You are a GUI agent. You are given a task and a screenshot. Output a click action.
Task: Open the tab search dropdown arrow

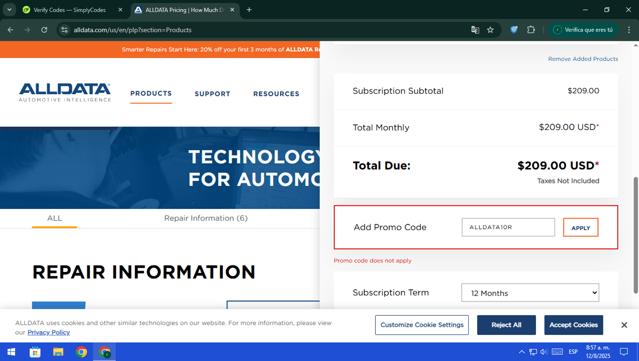[9, 10]
